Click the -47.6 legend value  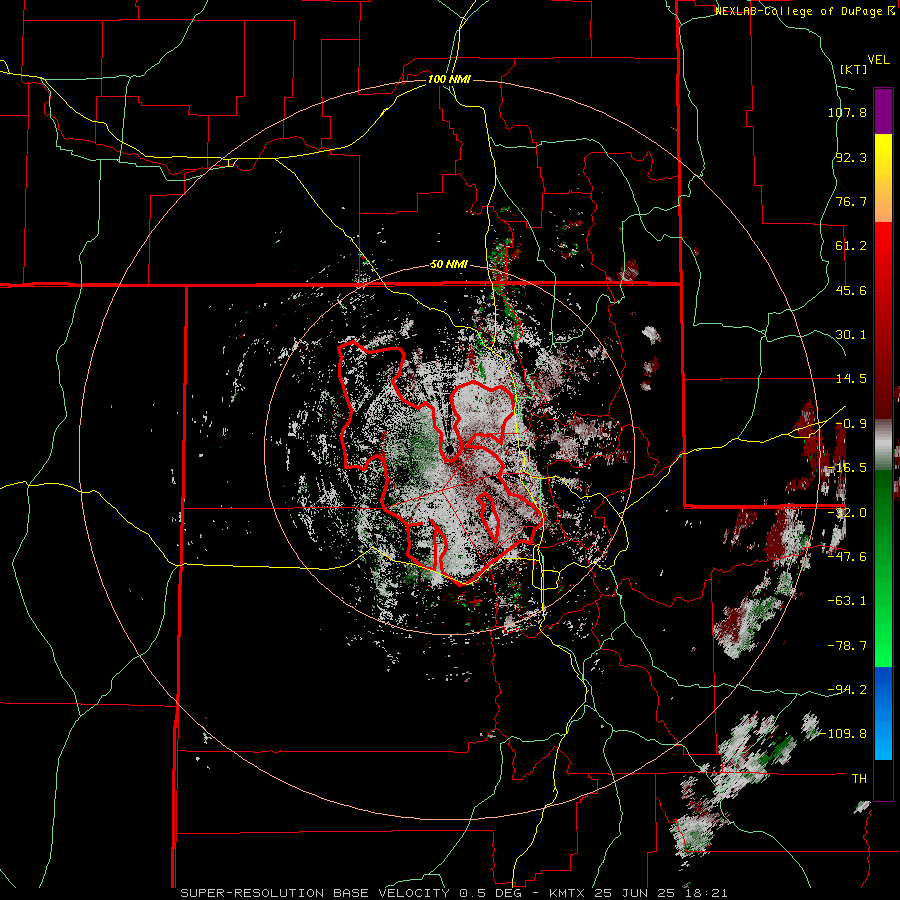pyautogui.click(x=847, y=557)
